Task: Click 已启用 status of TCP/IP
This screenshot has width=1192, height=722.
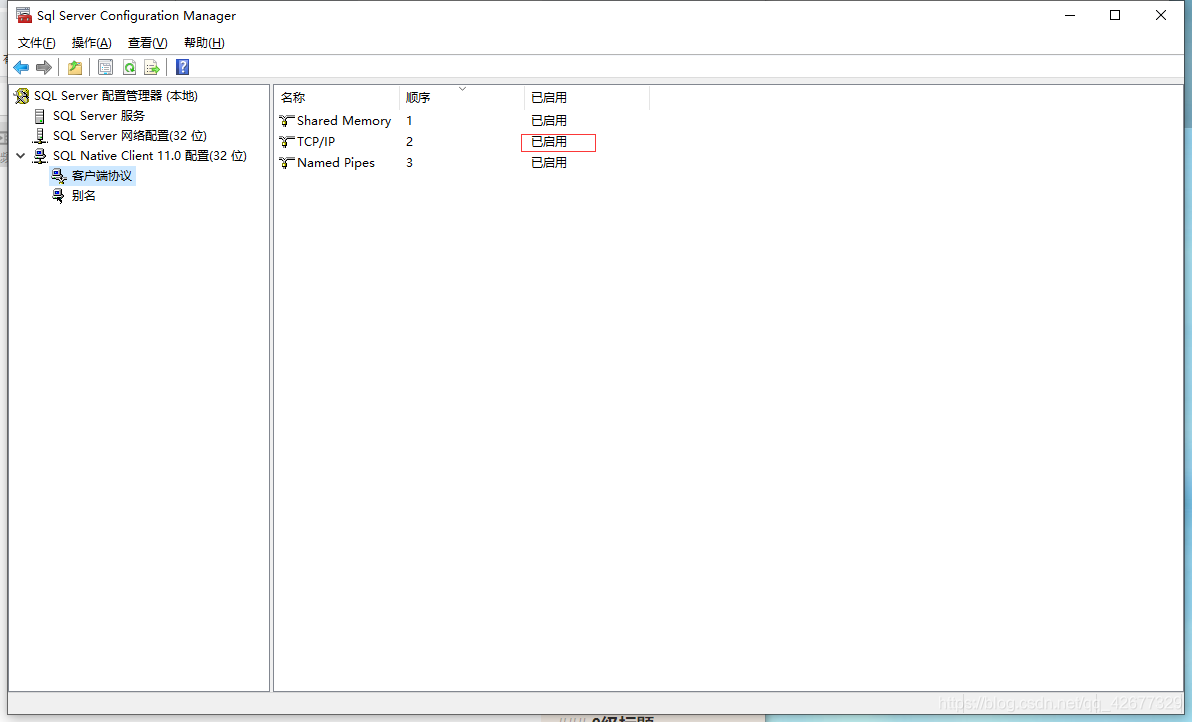Action: (549, 141)
